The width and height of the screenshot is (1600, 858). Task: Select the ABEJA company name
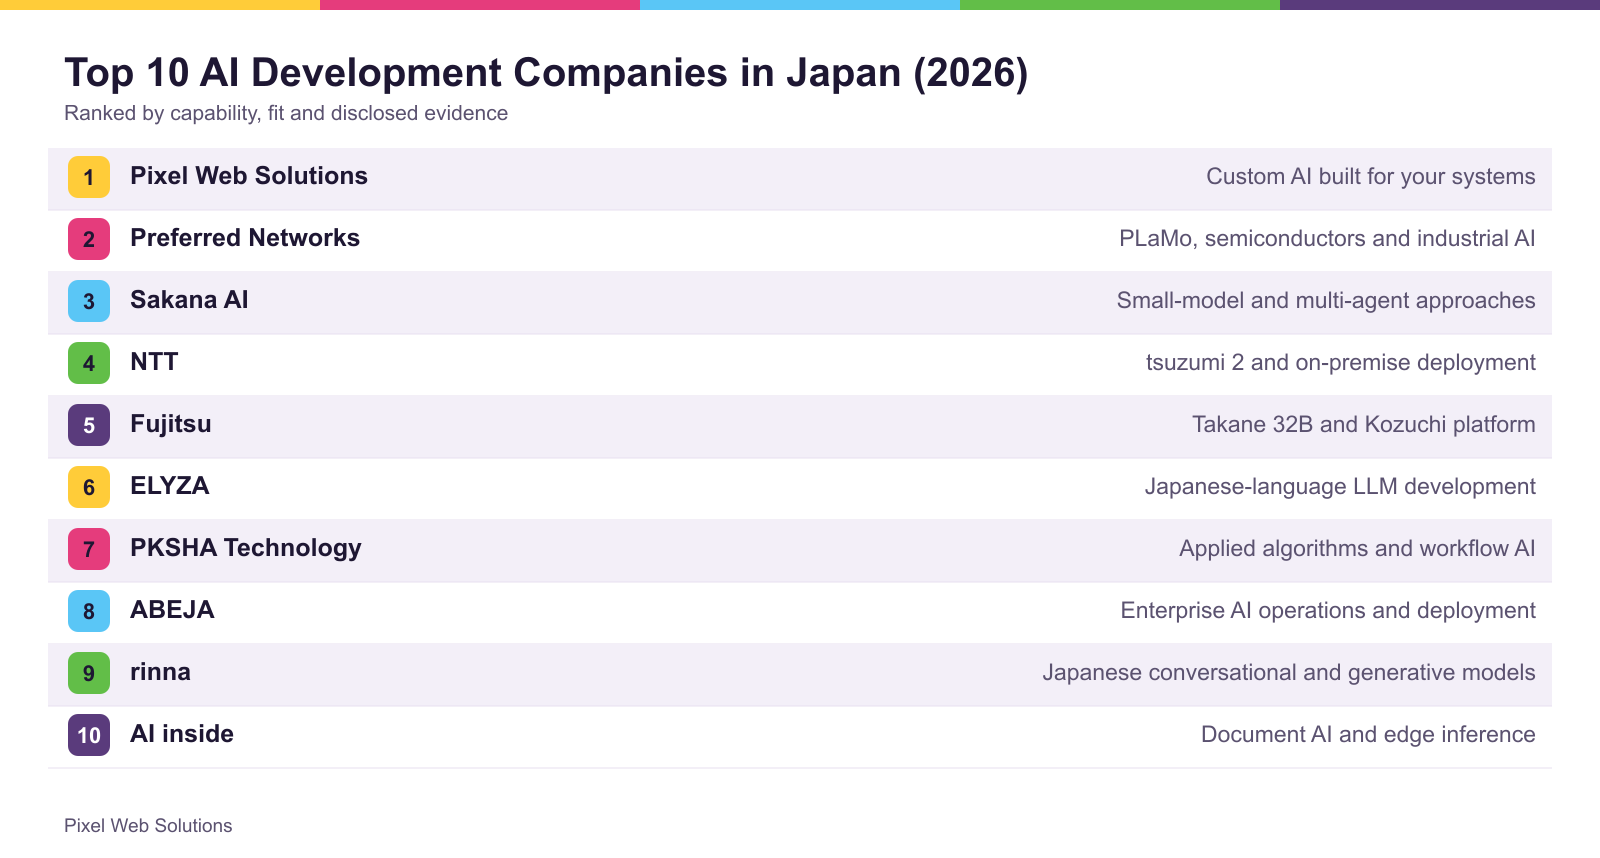(172, 610)
